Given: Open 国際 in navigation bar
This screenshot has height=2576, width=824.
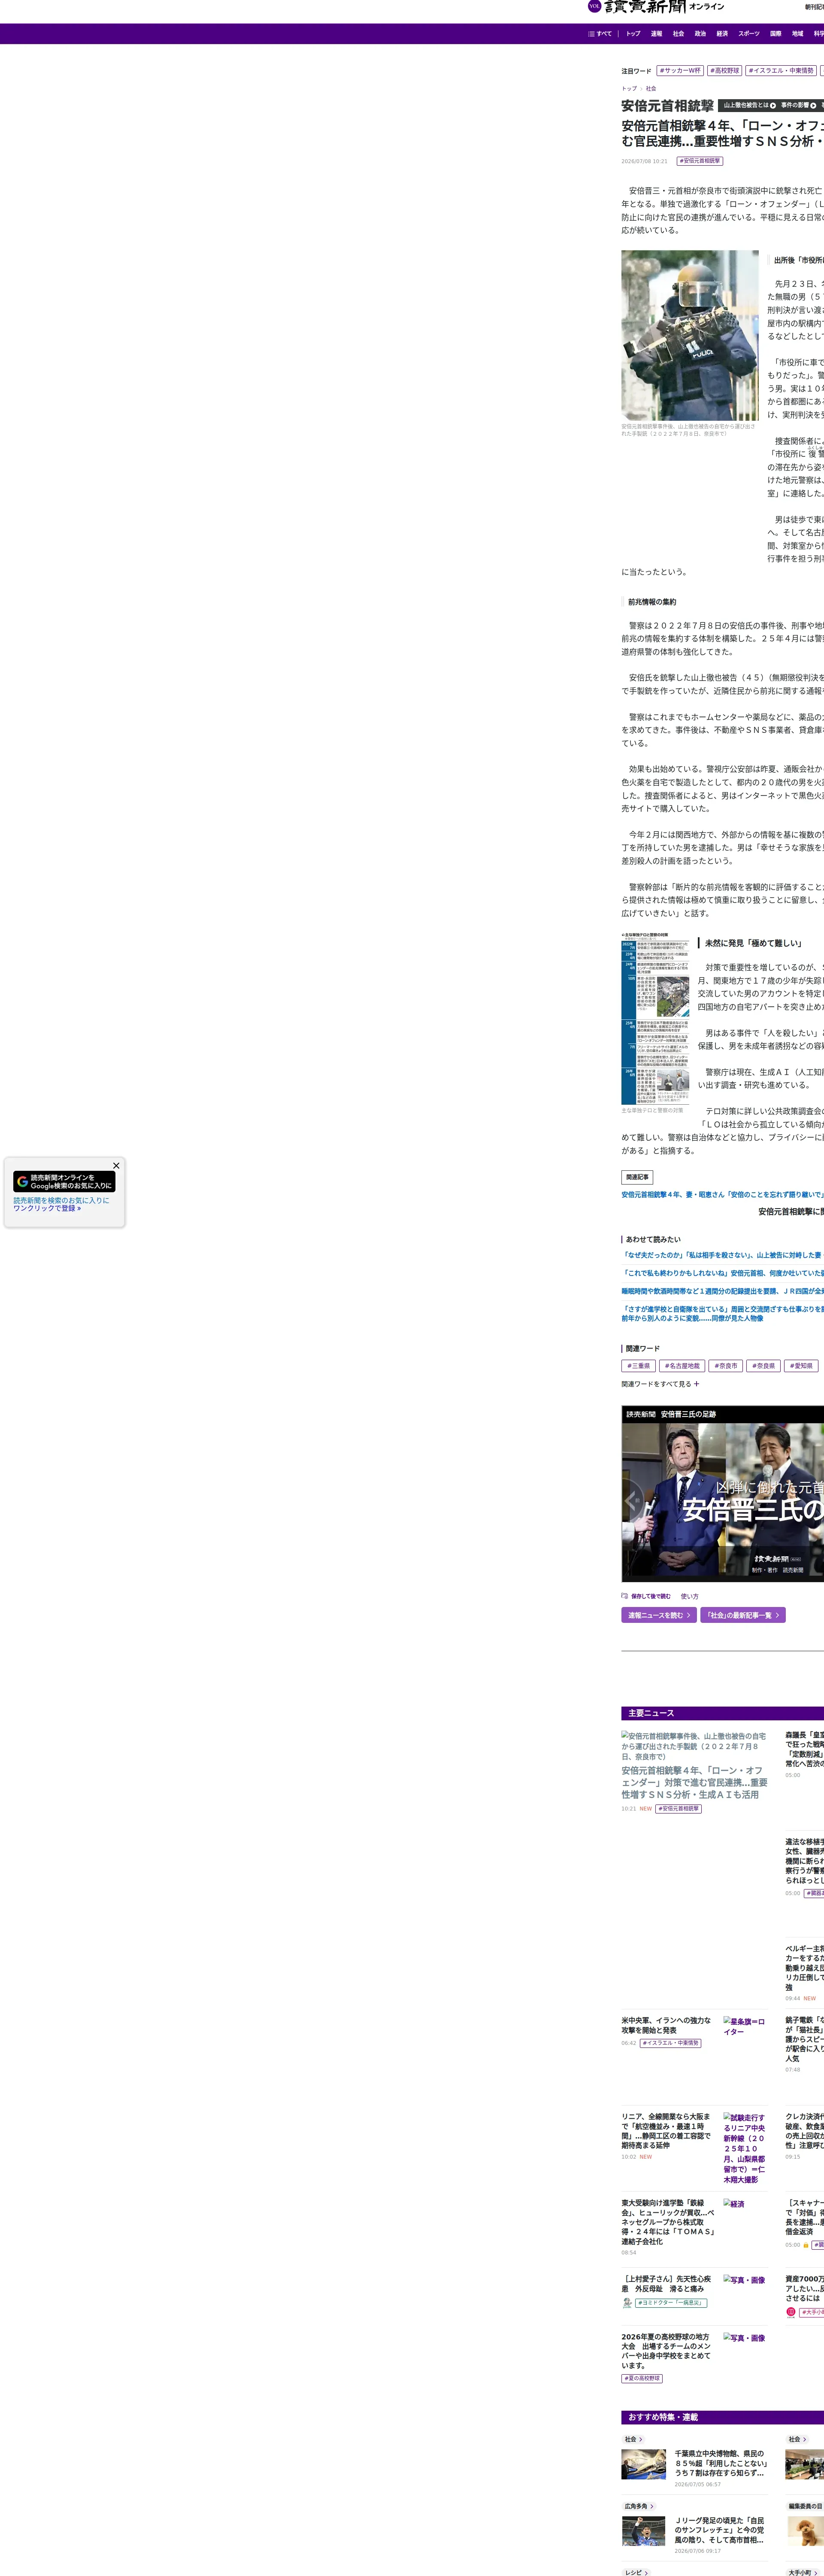Looking at the screenshot, I should (x=775, y=34).
